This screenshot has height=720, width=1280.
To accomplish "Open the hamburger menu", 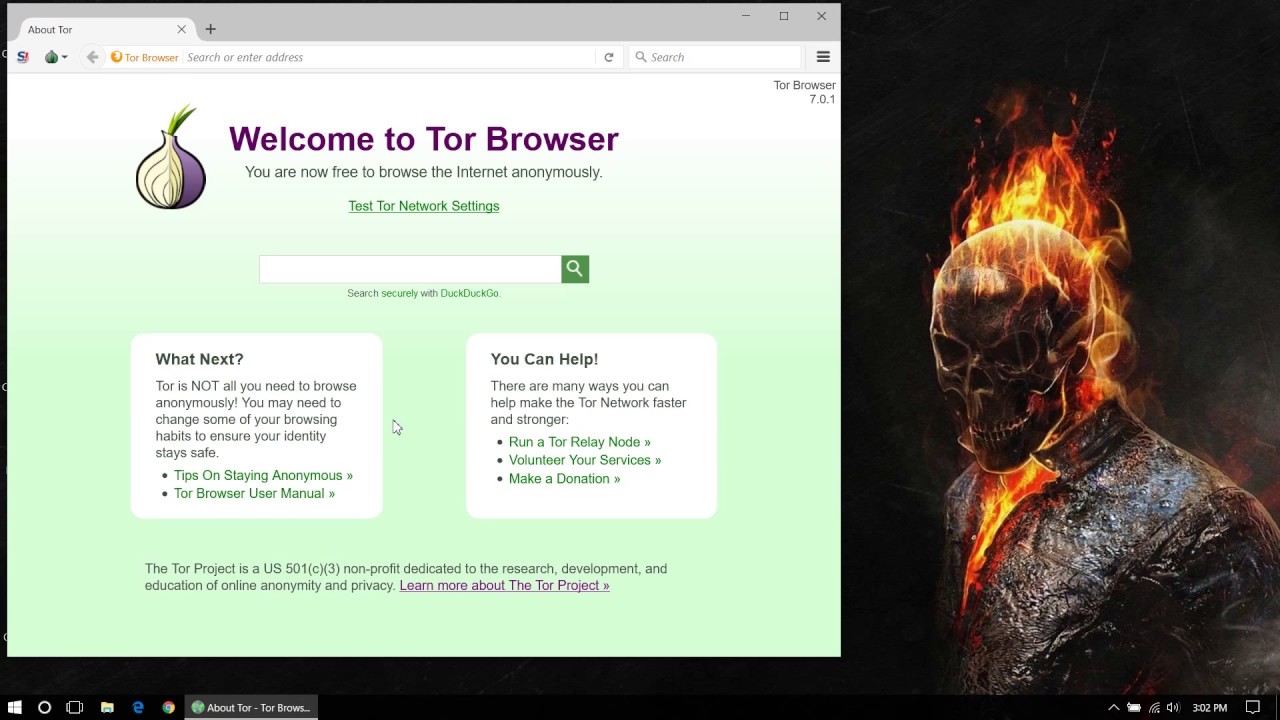I will pos(823,57).
